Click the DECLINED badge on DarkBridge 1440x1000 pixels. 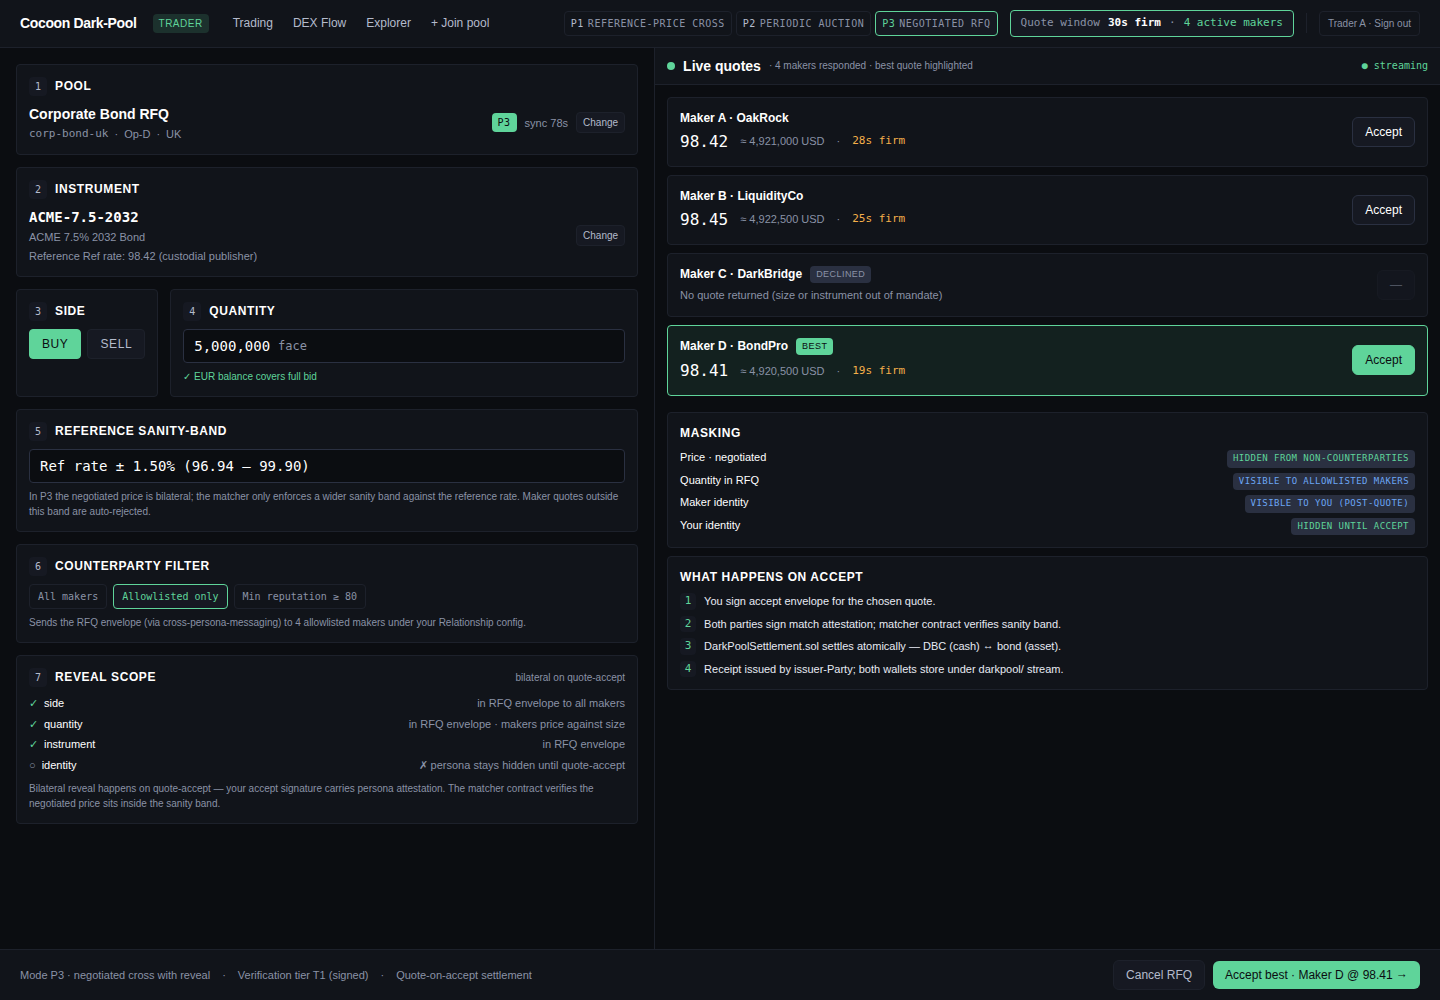[840, 274]
